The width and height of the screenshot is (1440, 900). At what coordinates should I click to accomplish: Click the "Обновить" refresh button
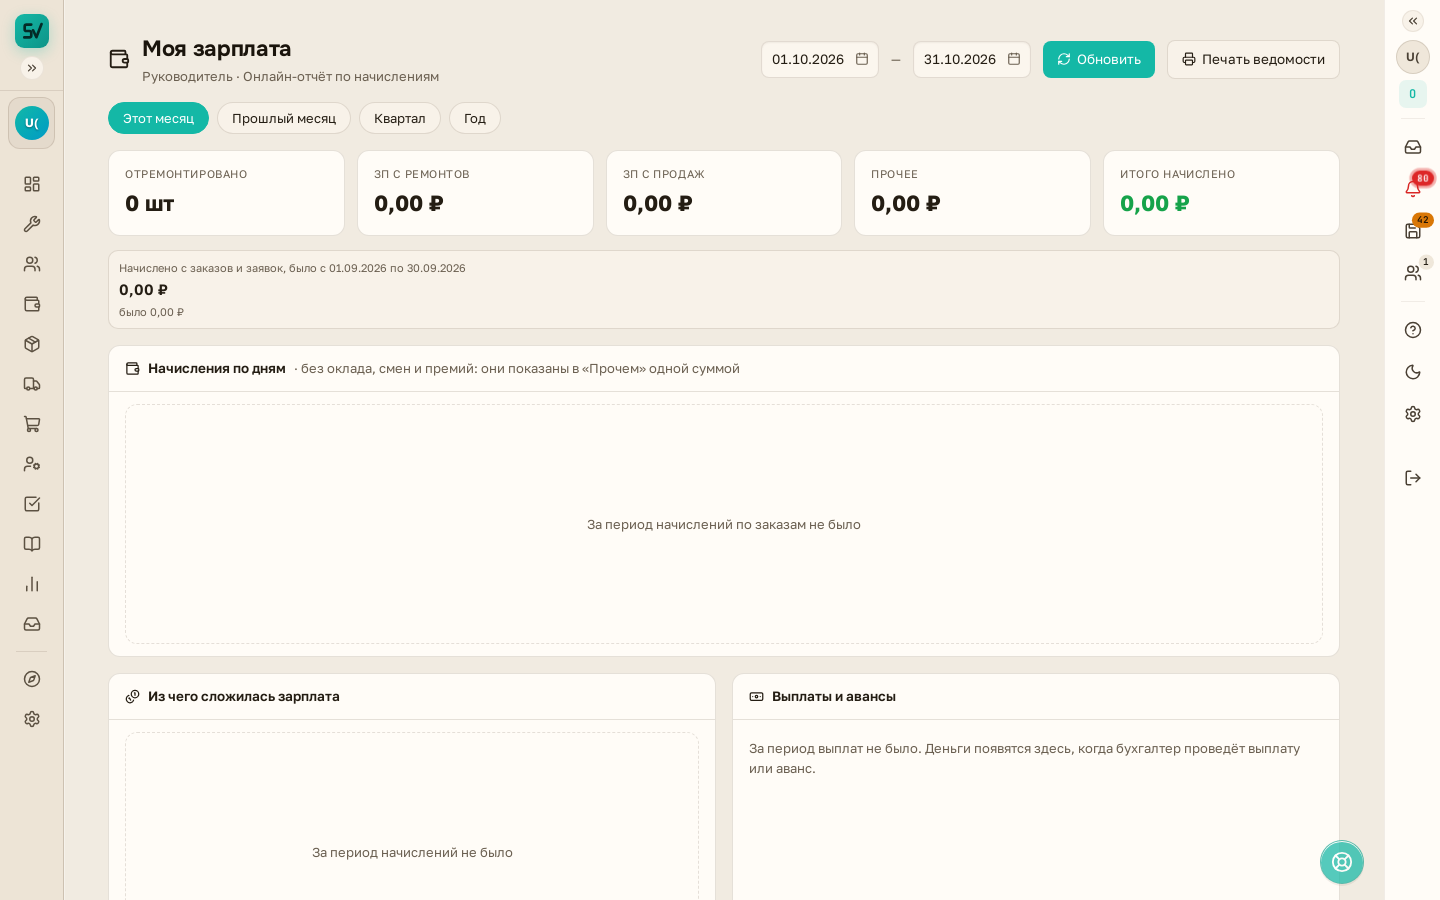[x=1099, y=59]
